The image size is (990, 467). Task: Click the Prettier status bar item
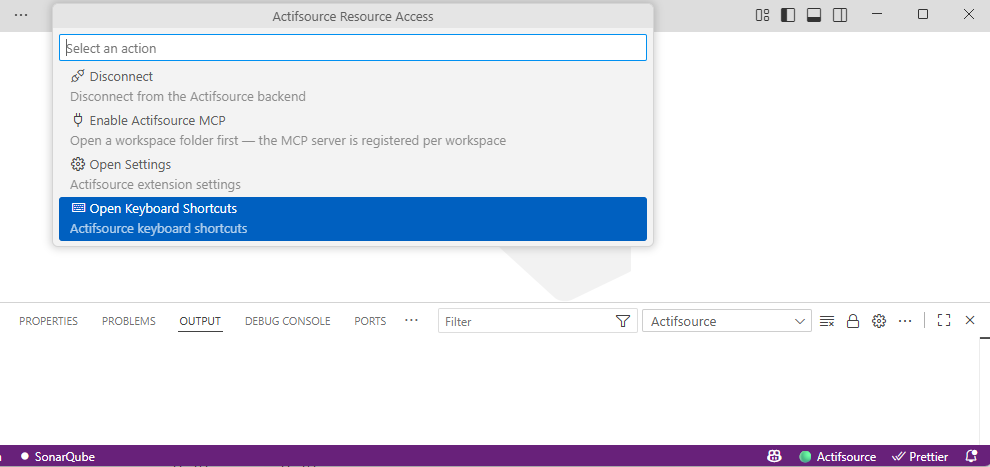(x=919, y=456)
